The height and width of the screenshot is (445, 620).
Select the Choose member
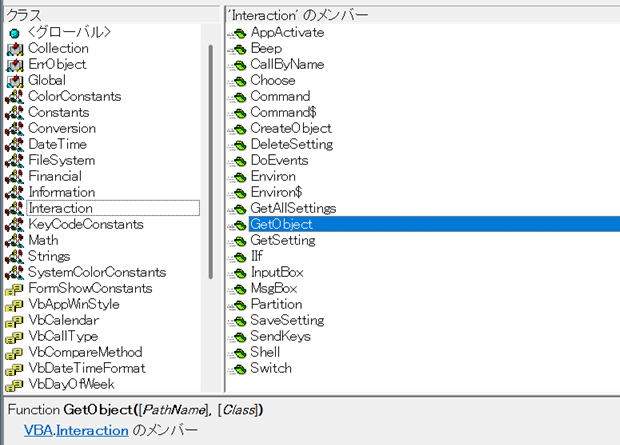[273, 80]
